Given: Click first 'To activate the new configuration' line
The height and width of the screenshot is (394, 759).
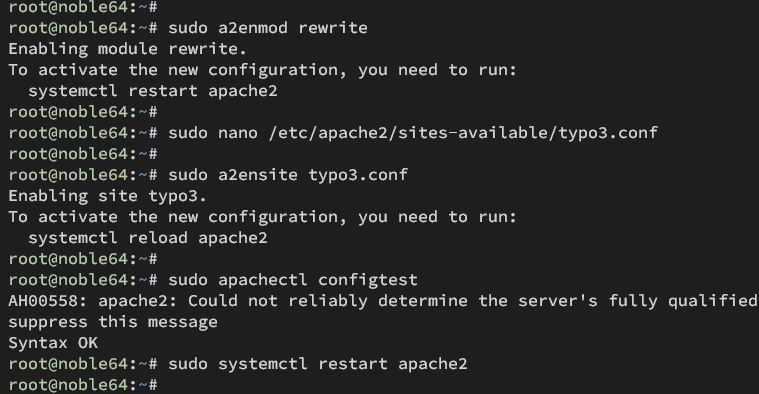Looking at the screenshot, I should pyautogui.click(x=262, y=70).
